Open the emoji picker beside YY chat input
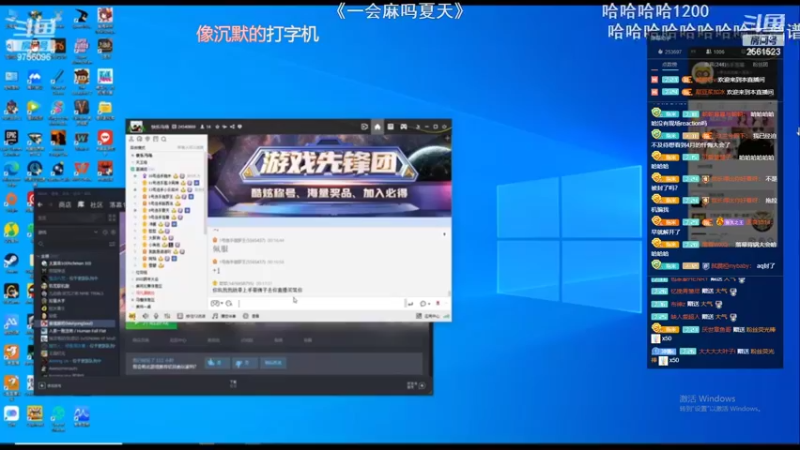 (216, 303)
